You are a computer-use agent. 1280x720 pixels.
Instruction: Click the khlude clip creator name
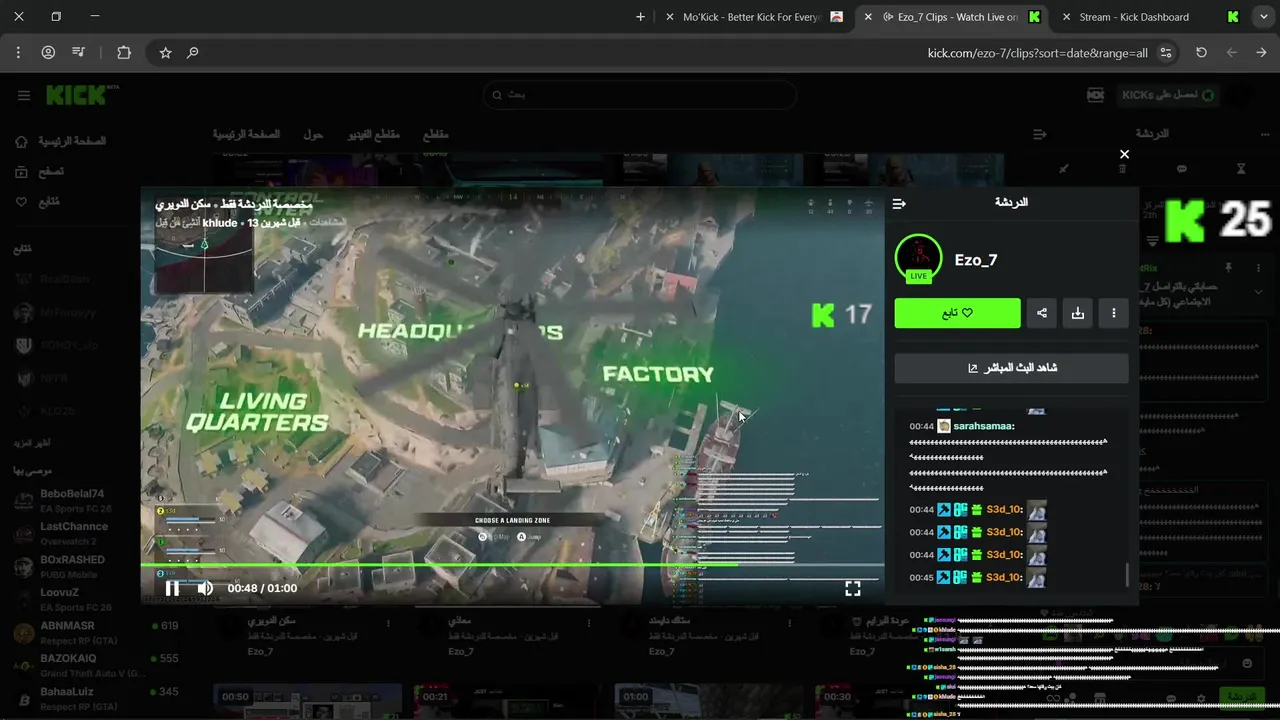(220, 222)
